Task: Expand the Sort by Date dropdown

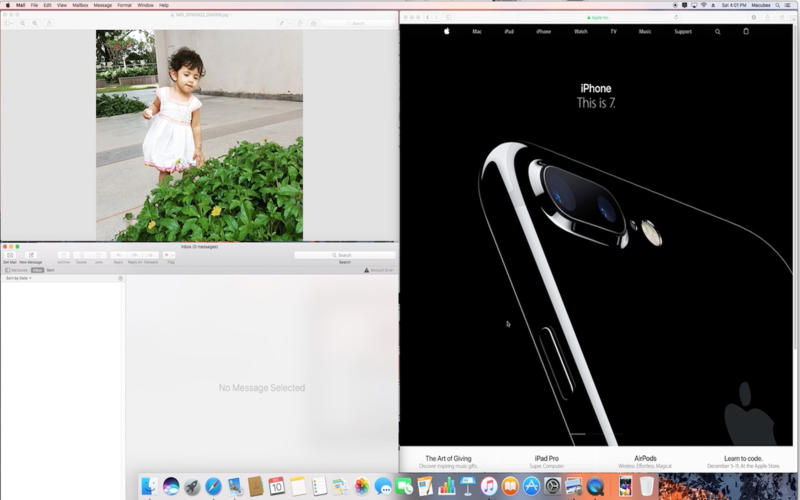Action: [x=19, y=278]
